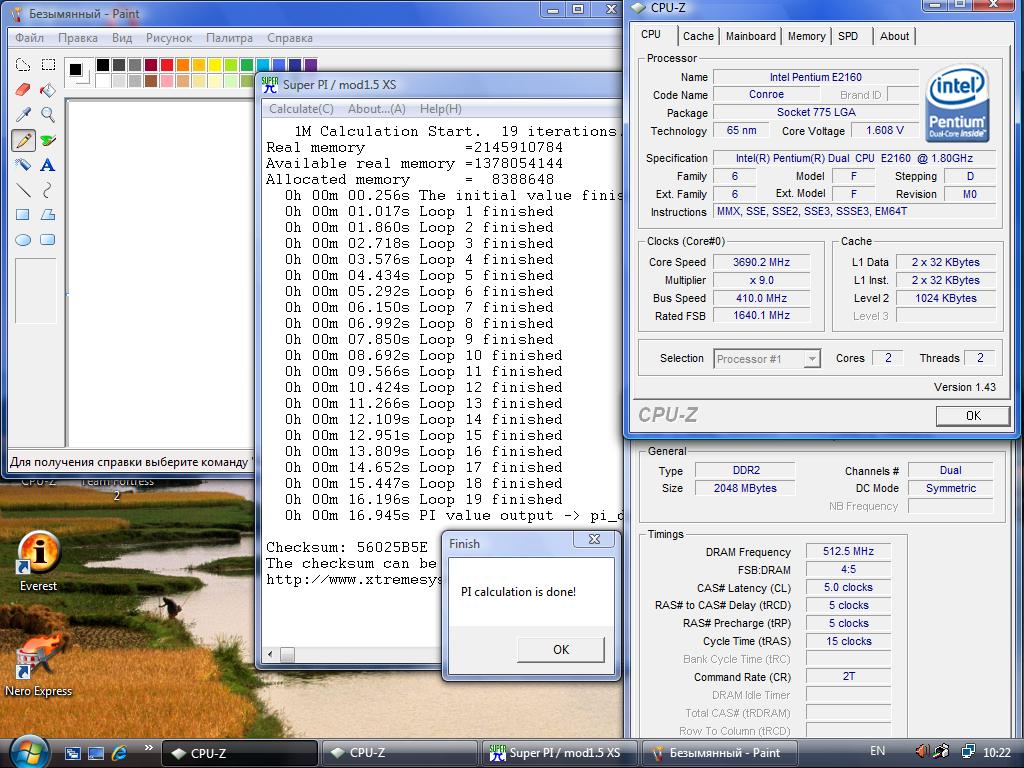Click the network connection tray icon
The width and height of the screenshot is (1024, 768).
tap(968, 752)
